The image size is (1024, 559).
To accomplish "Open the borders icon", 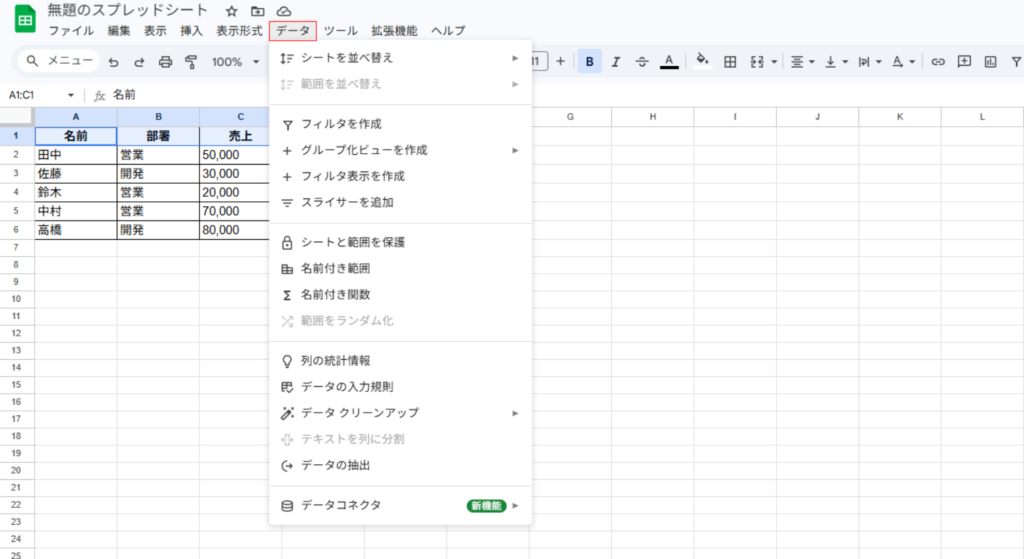I will (730, 61).
